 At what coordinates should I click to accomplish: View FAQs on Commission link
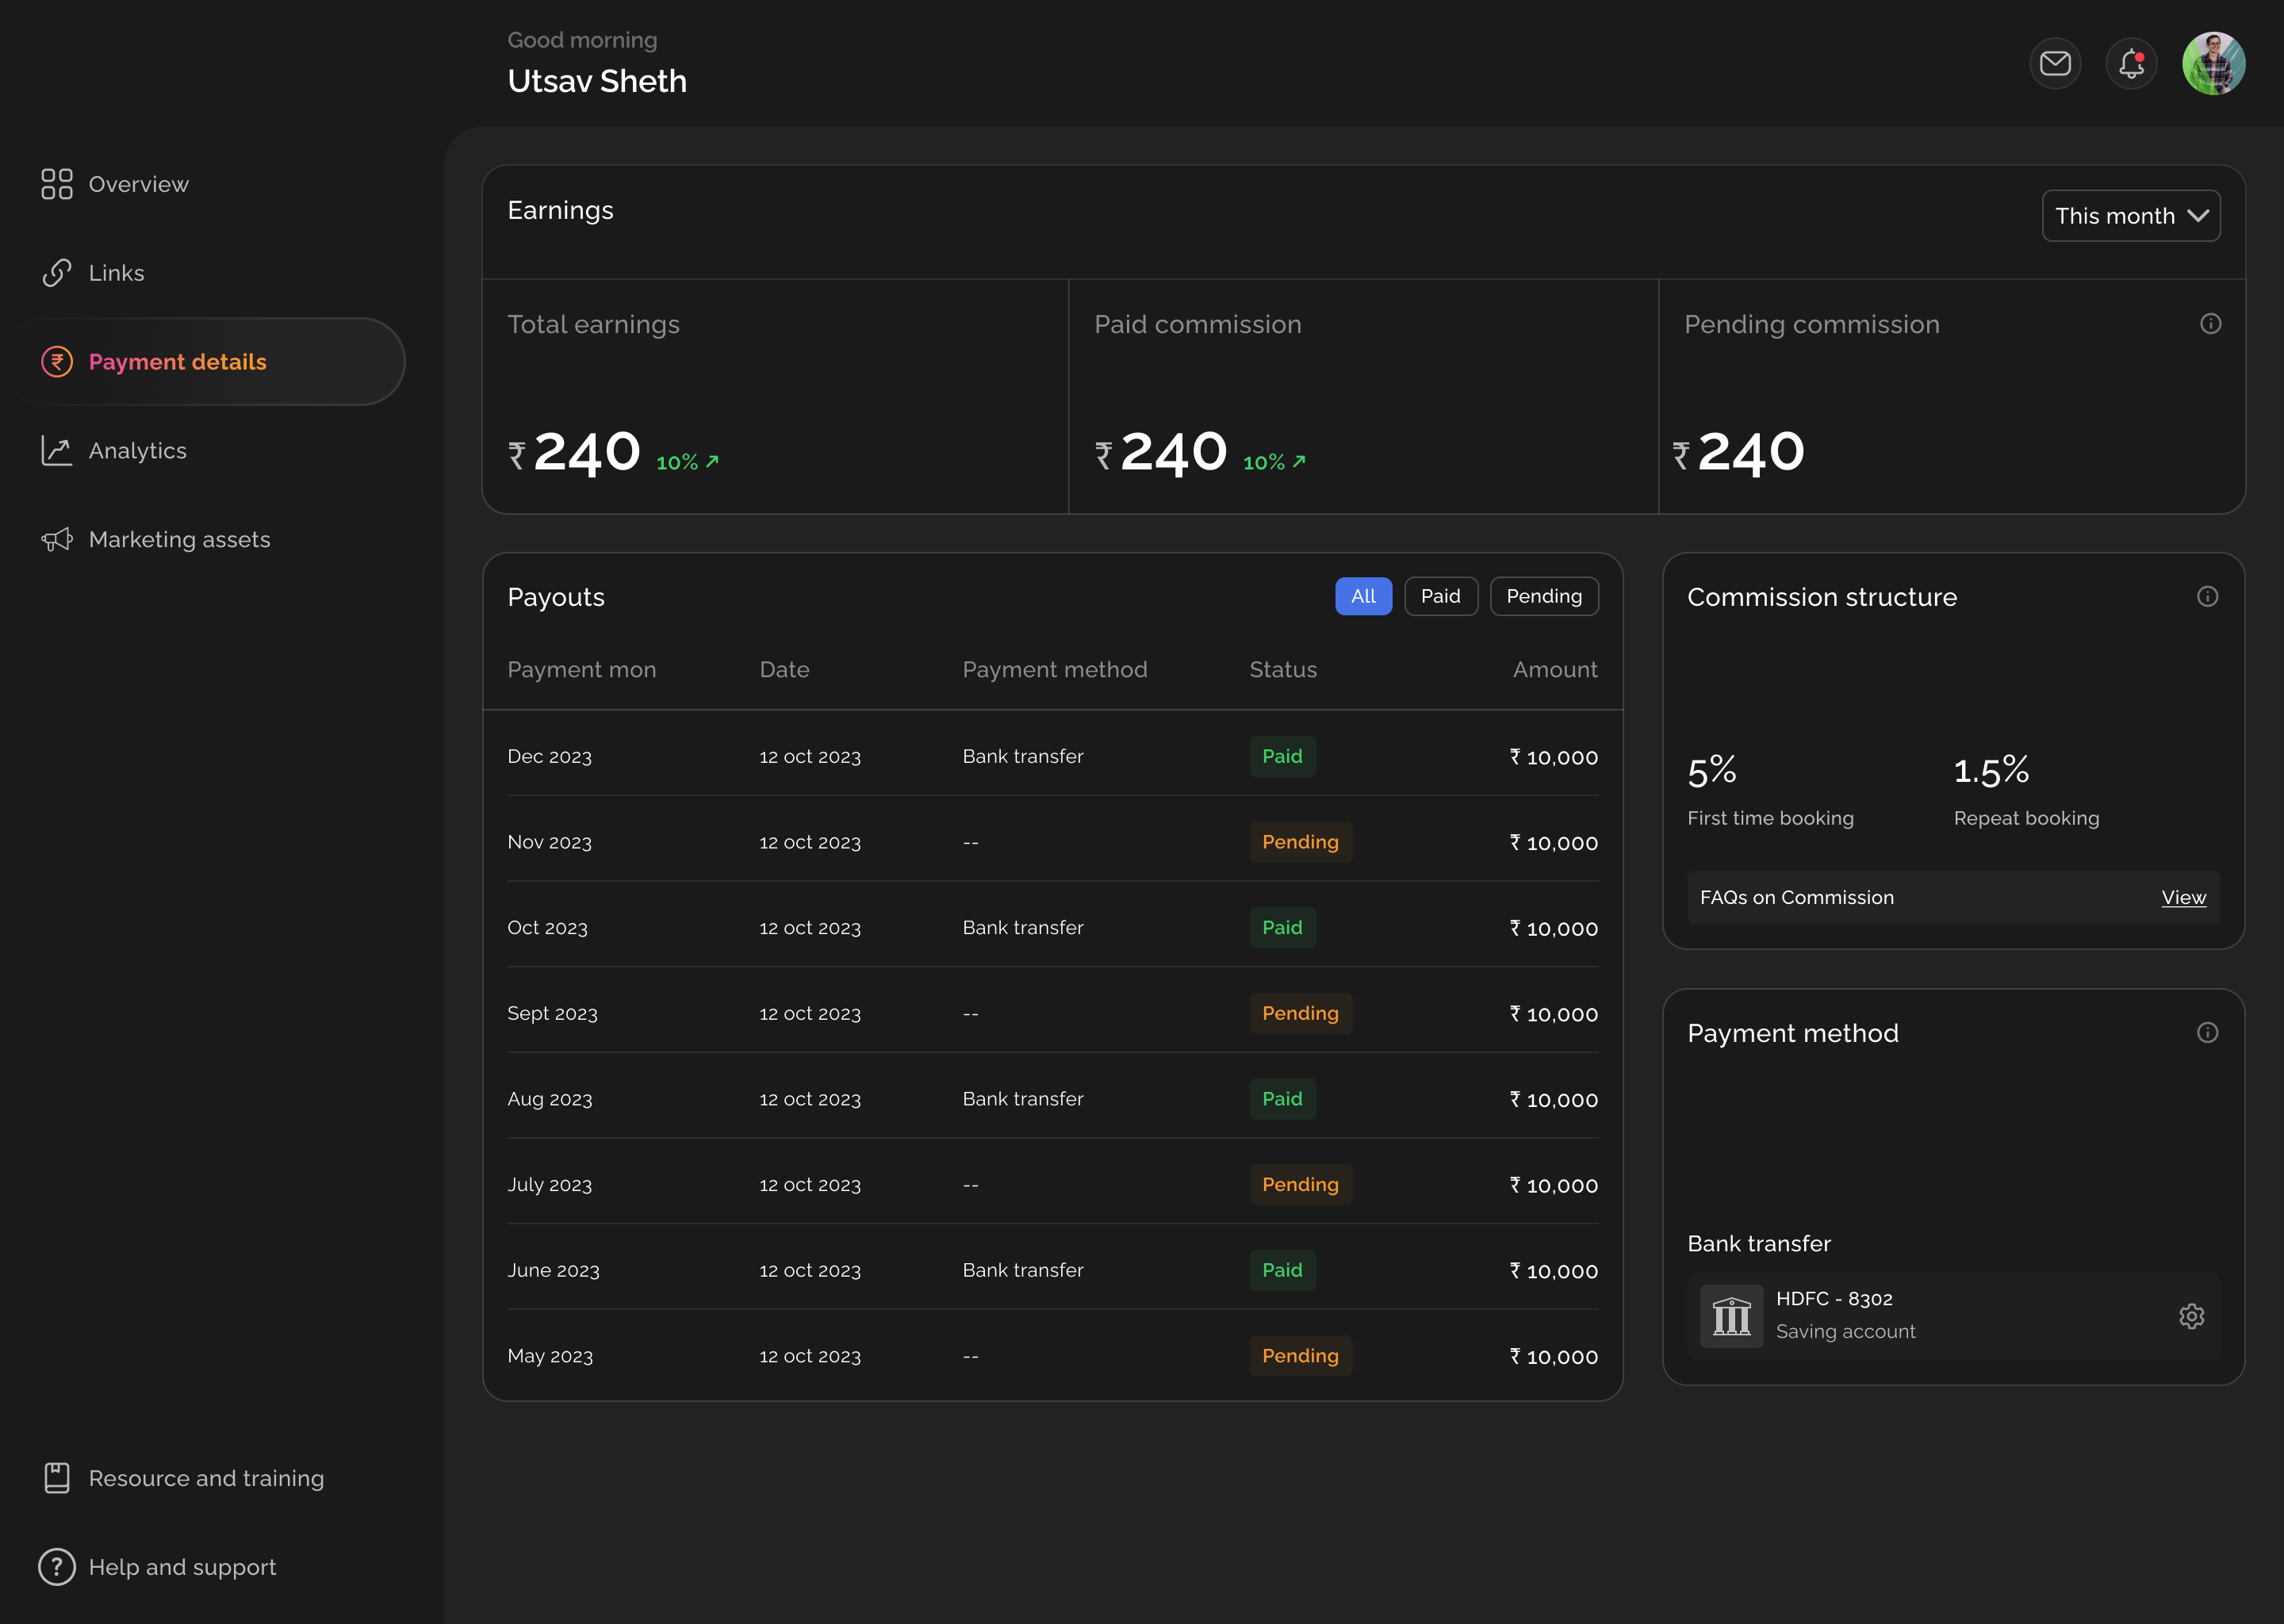click(x=2183, y=898)
